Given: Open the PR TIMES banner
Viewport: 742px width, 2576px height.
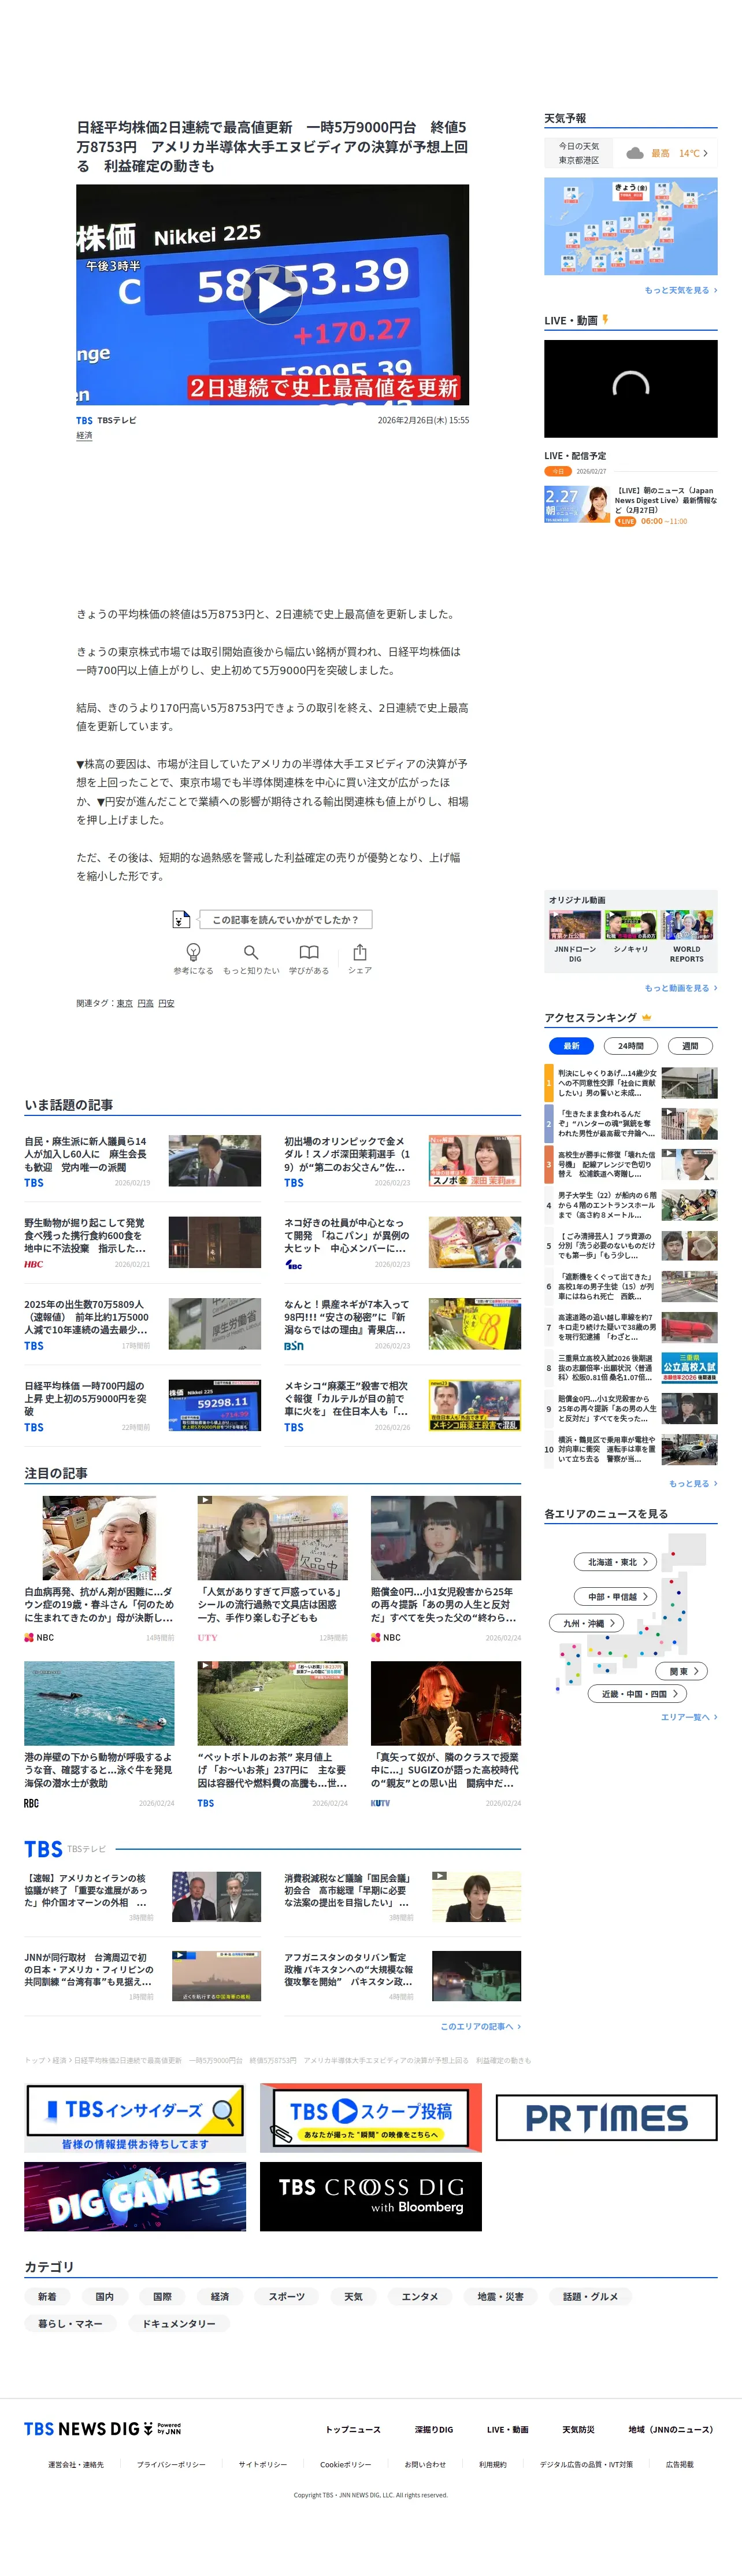Looking at the screenshot, I should (x=606, y=2117).
